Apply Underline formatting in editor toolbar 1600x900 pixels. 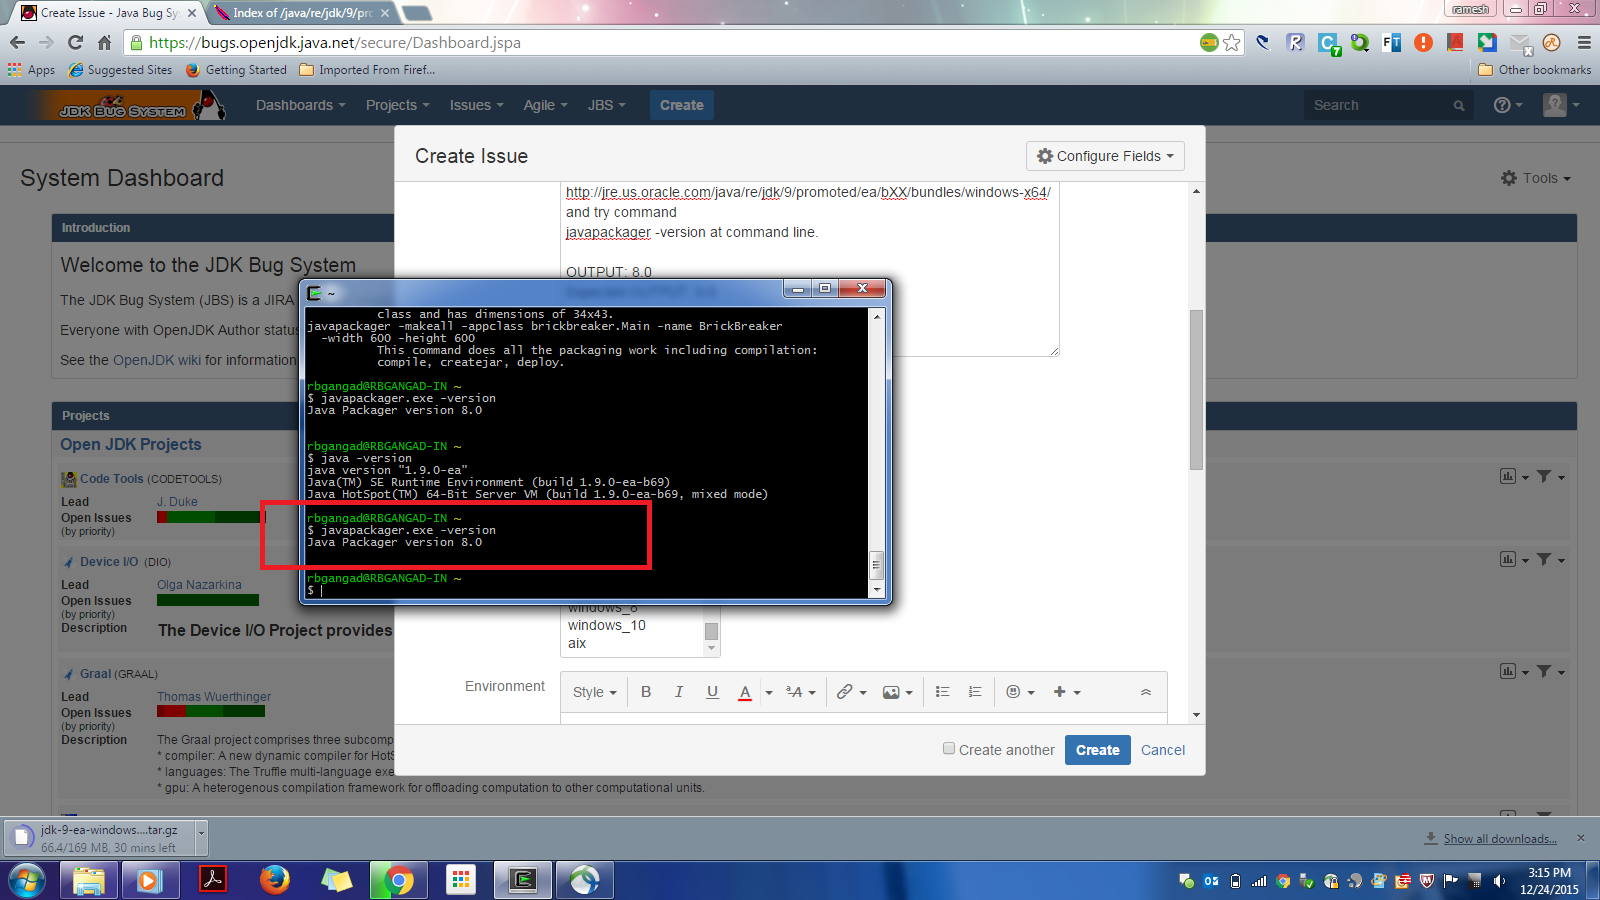click(712, 692)
